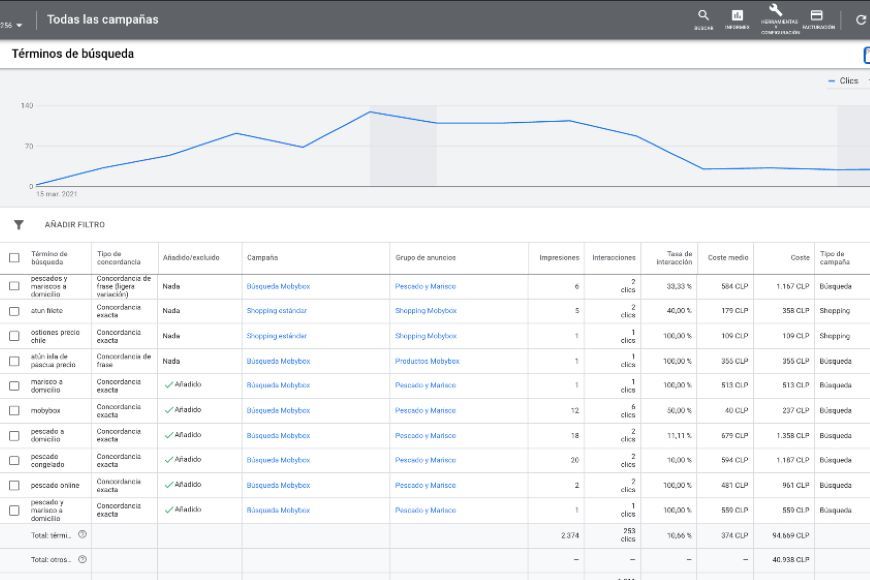Open Búsqueda Mobybox link in pescados y mariscos row
This screenshot has width=870, height=580.
tap(278, 286)
